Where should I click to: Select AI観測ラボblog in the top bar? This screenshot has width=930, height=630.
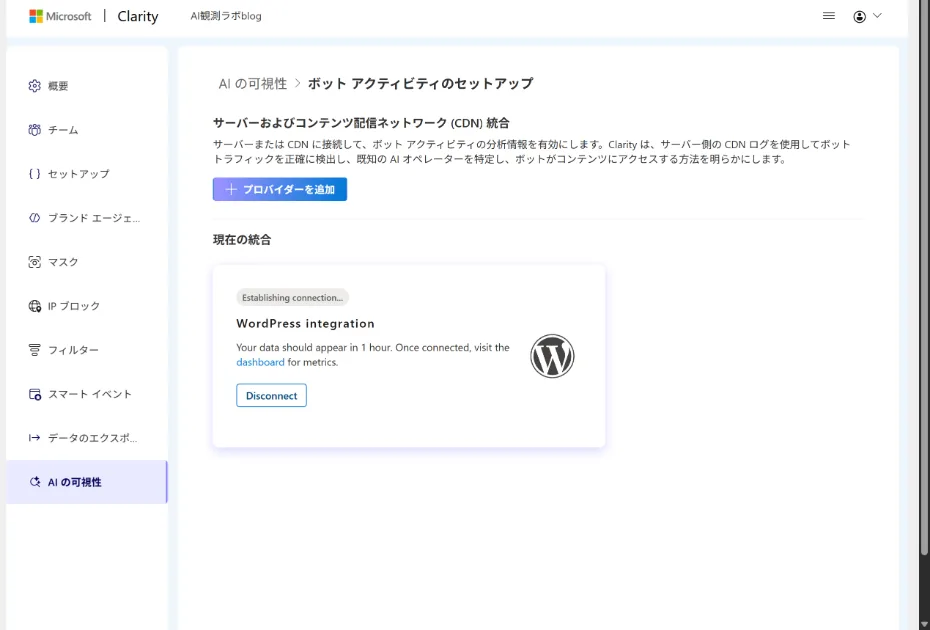(224, 16)
